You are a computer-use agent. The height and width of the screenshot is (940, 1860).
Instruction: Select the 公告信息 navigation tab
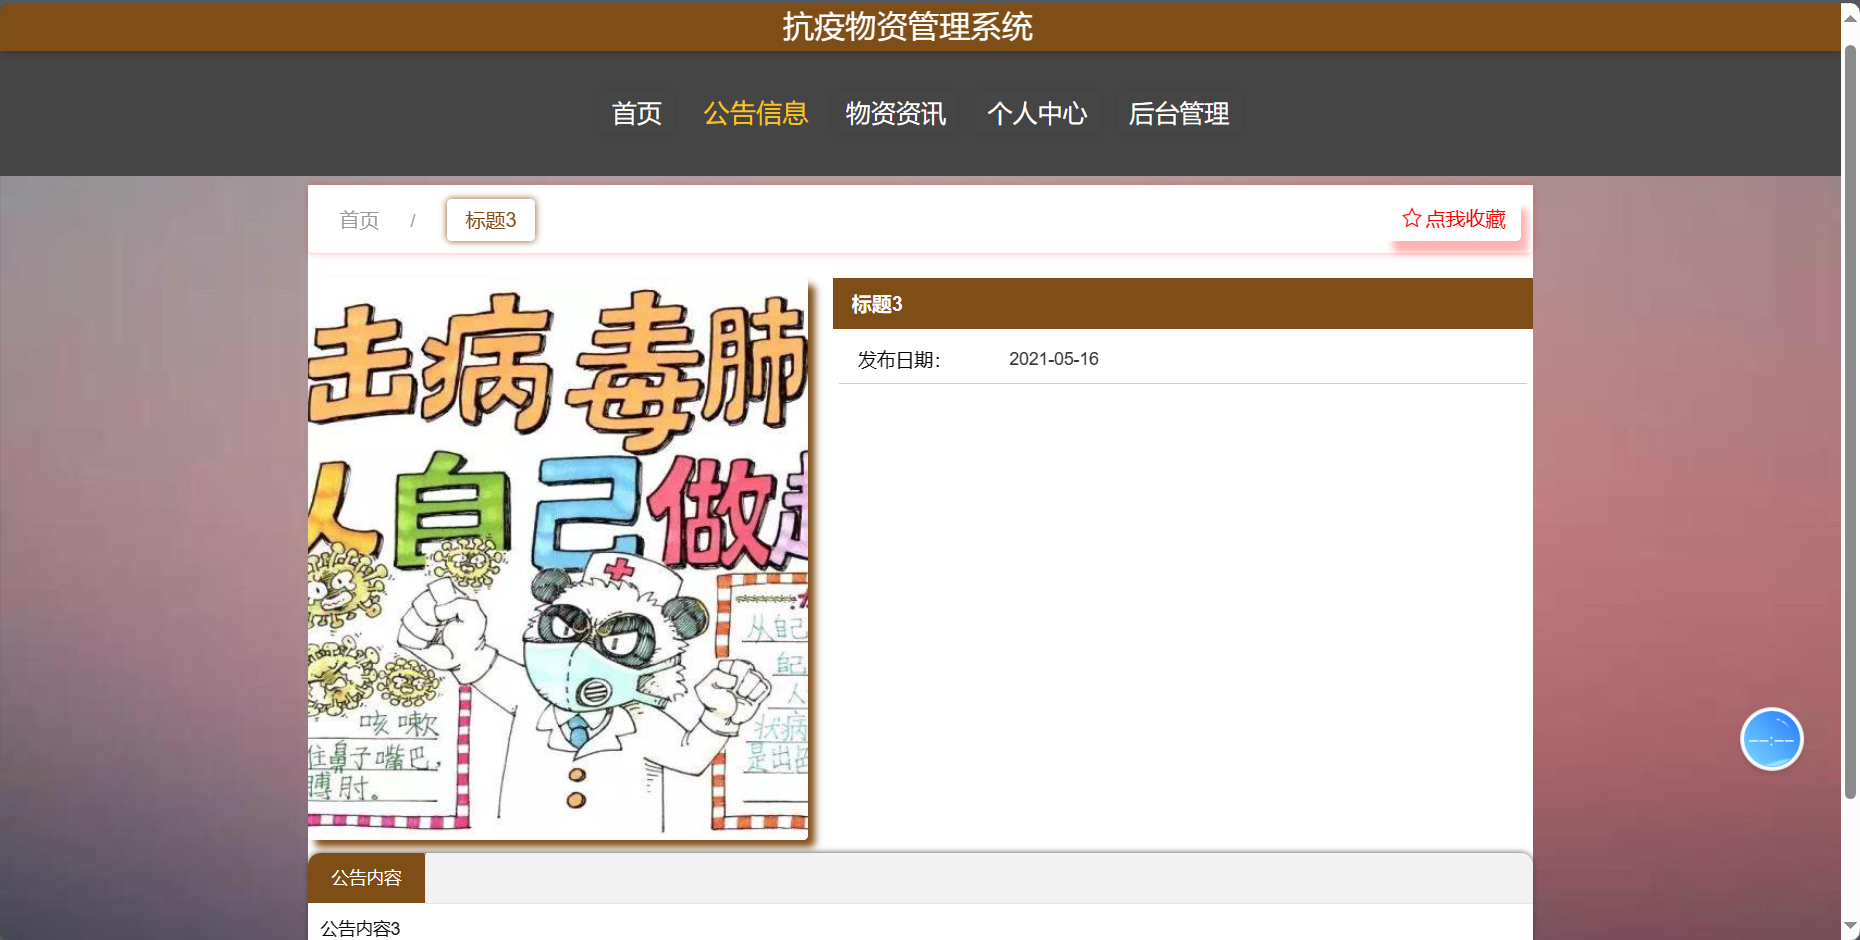coord(756,113)
